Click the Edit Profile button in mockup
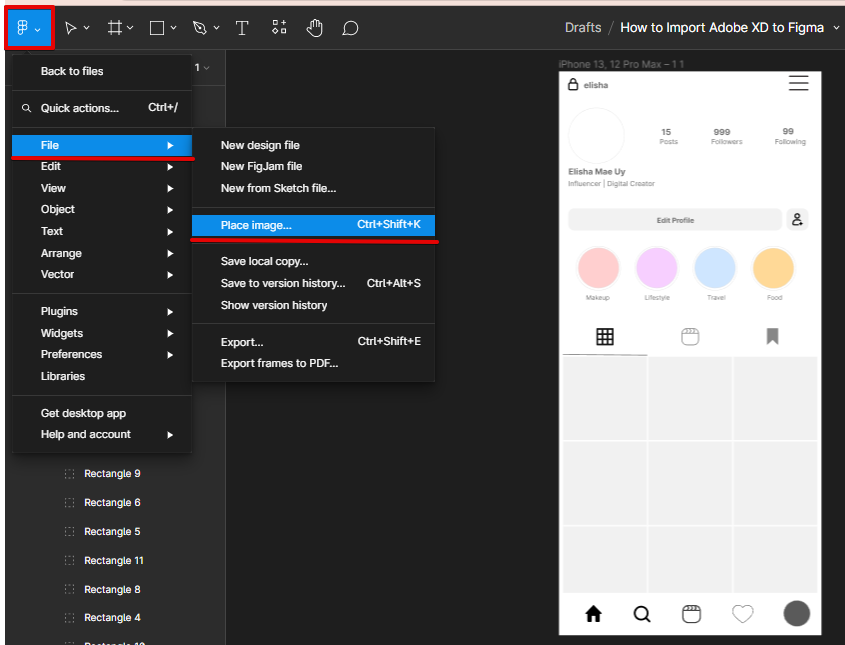The height and width of the screenshot is (645, 845). click(x=675, y=220)
